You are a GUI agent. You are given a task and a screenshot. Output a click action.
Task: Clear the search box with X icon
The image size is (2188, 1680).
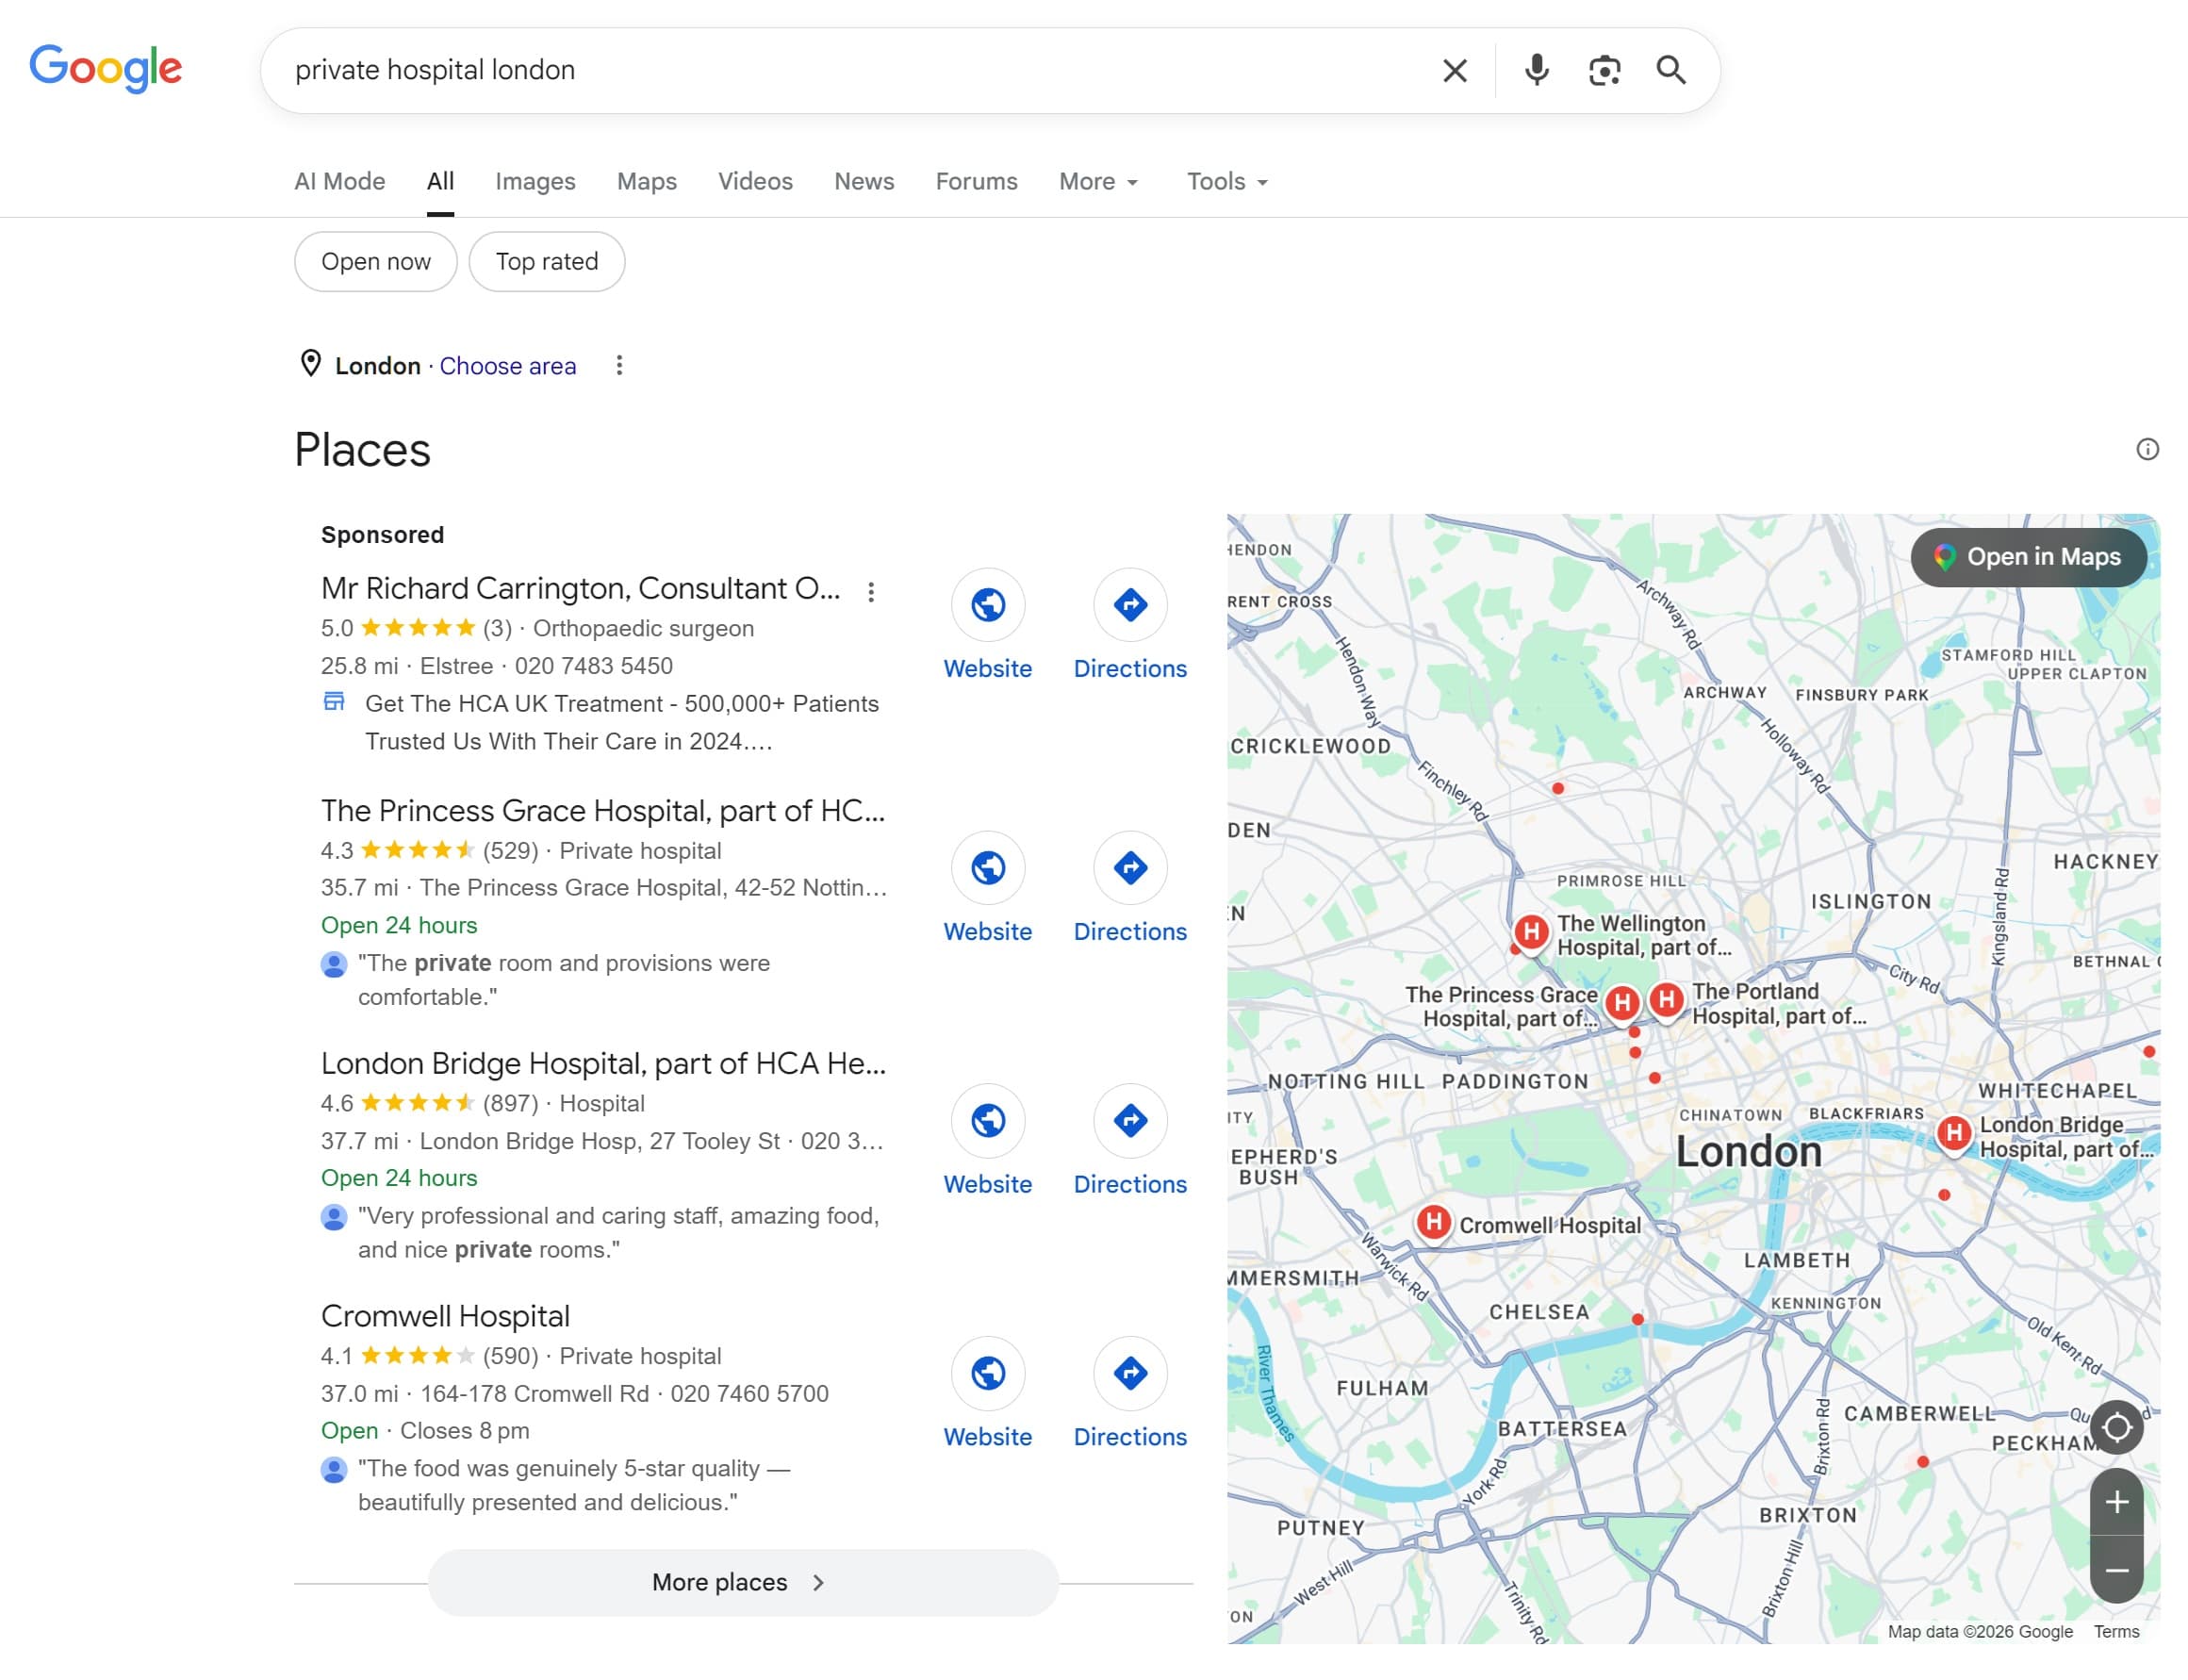pyautogui.click(x=1454, y=70)
